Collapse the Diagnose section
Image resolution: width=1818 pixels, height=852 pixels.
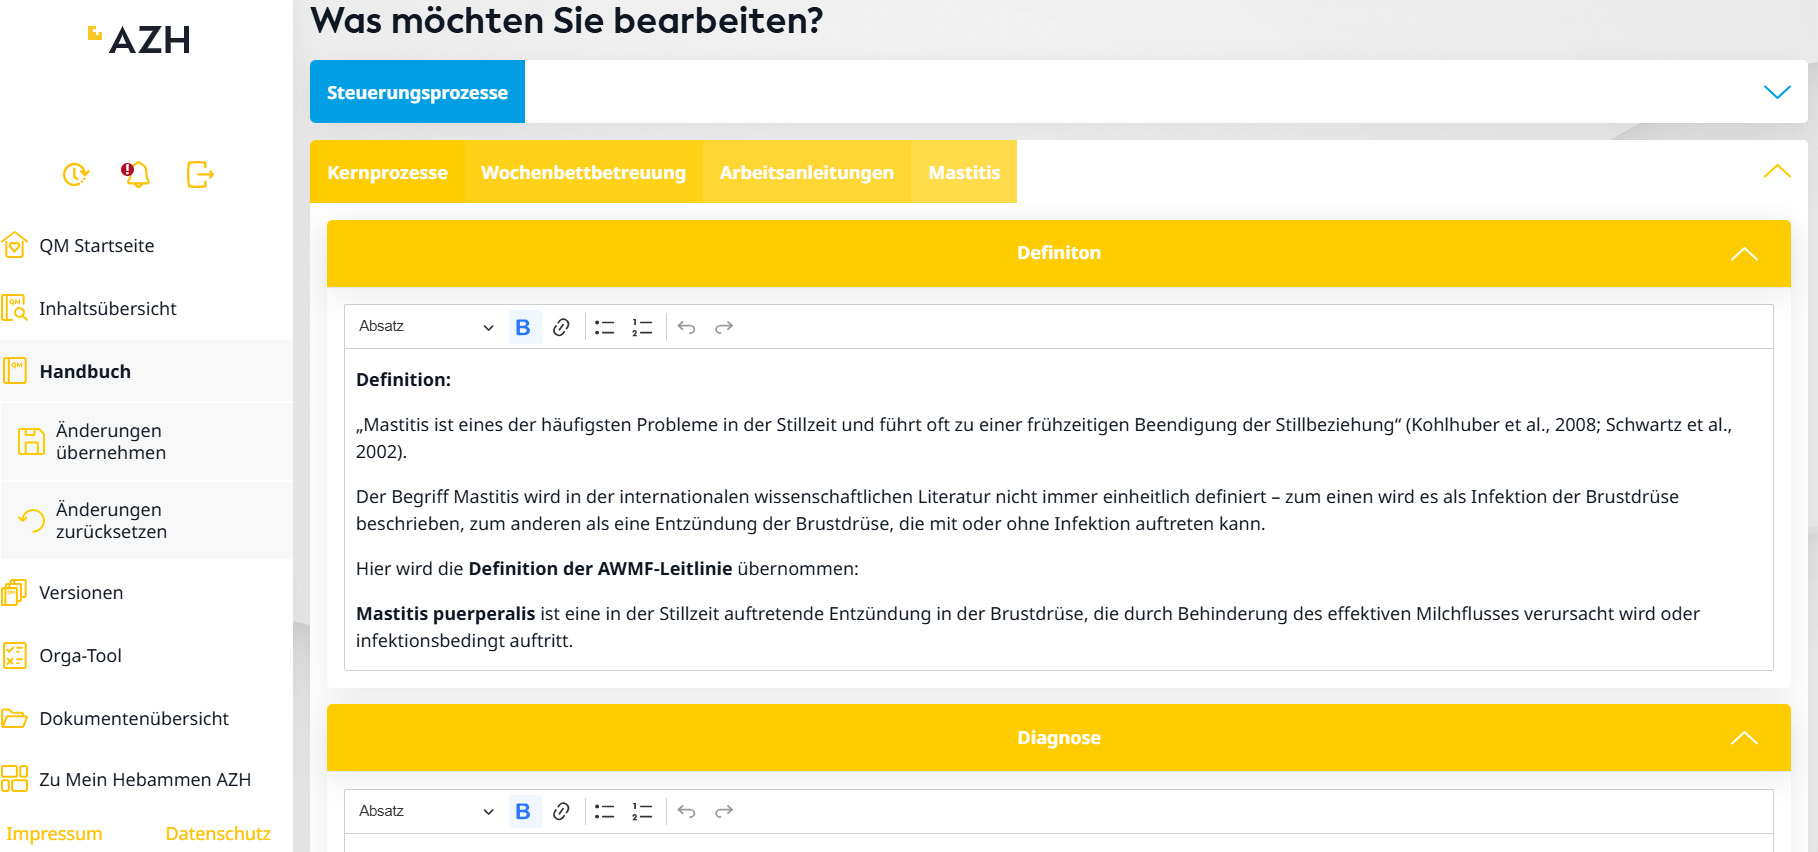click(x=1743, y=738)
